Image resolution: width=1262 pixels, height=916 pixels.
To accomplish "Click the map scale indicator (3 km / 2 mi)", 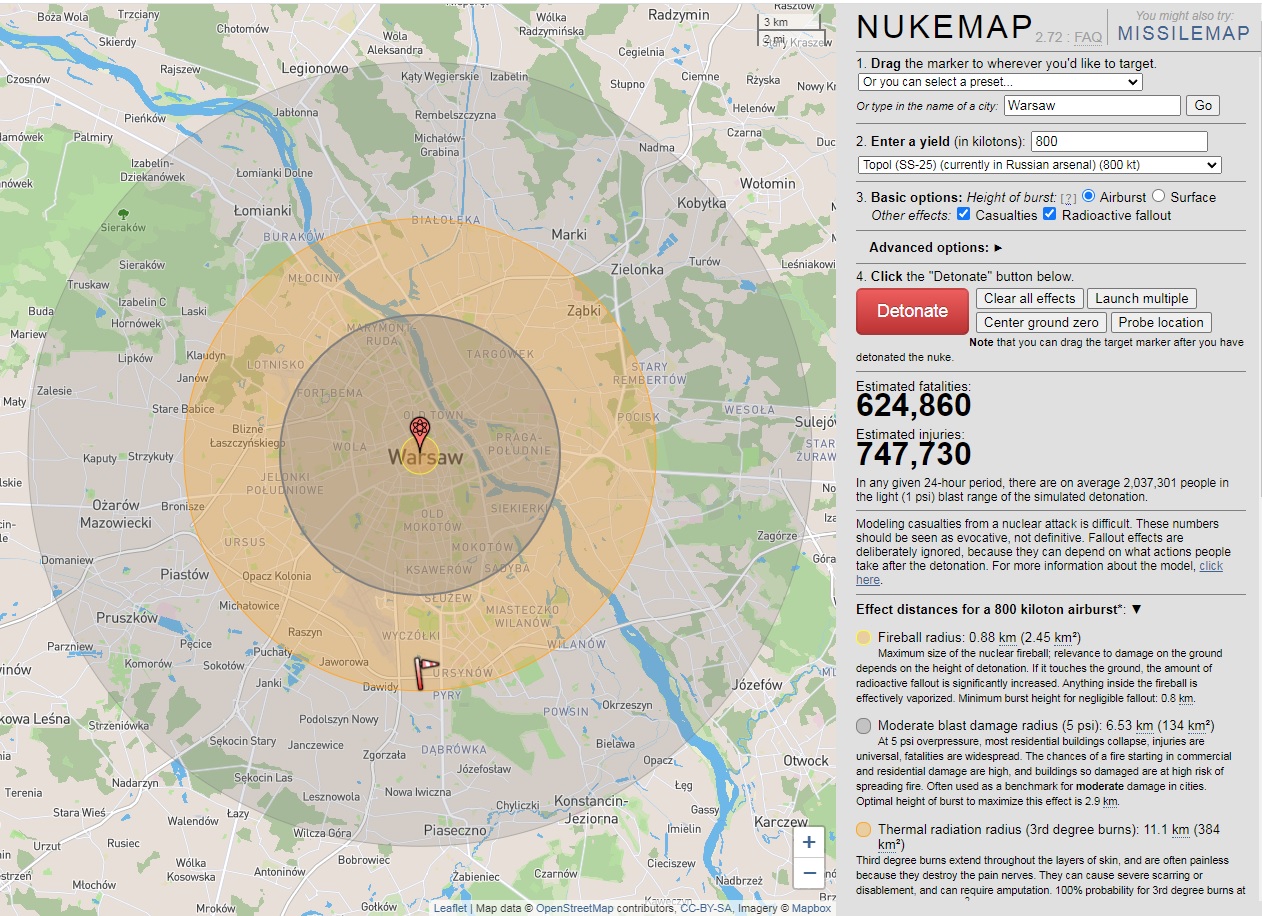I will coord(790,31).
